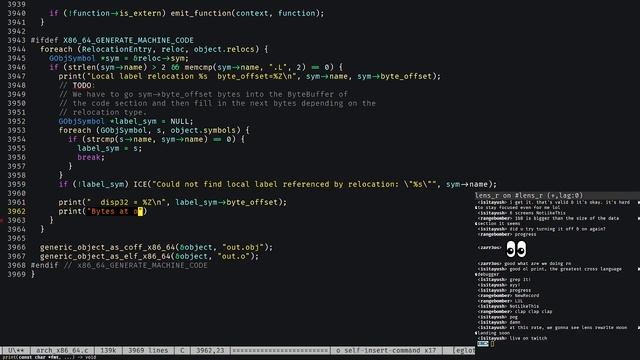The width and height of the screenshot is (640, 360).
Task: Click the chat message 'damn'
Action: (515, 322)
